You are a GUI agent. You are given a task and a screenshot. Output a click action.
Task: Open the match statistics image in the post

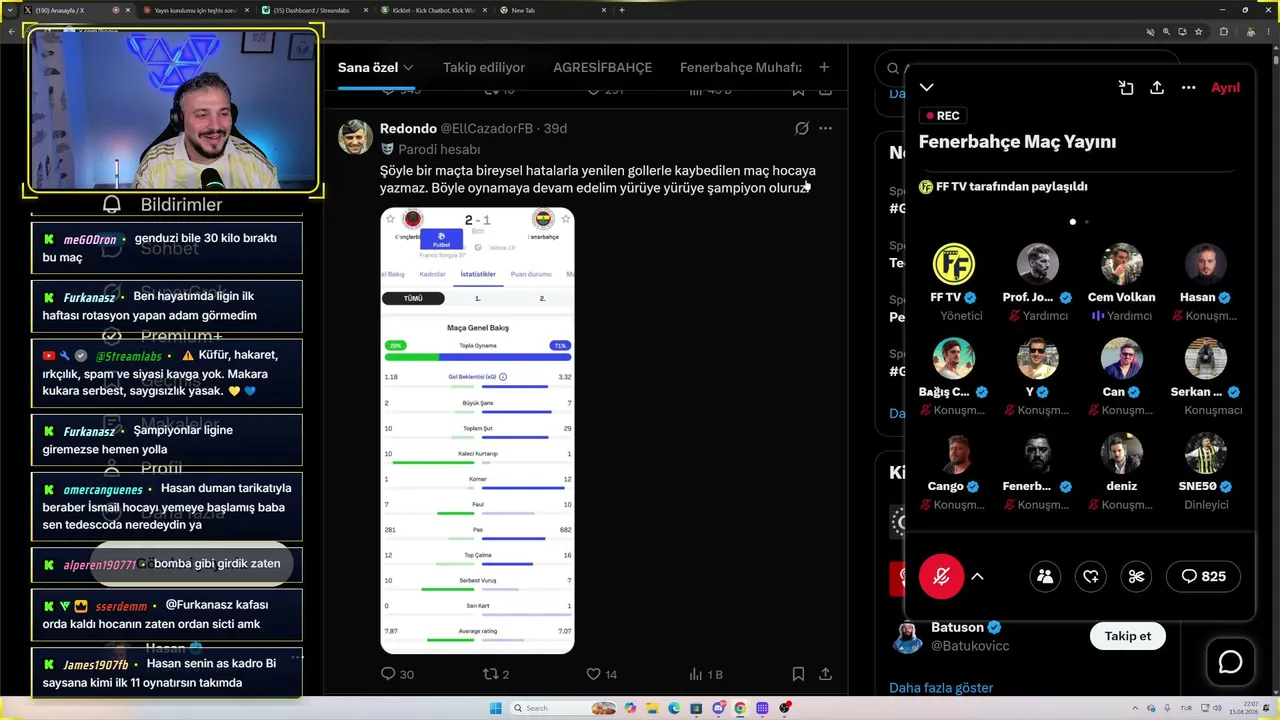(477, 431)
